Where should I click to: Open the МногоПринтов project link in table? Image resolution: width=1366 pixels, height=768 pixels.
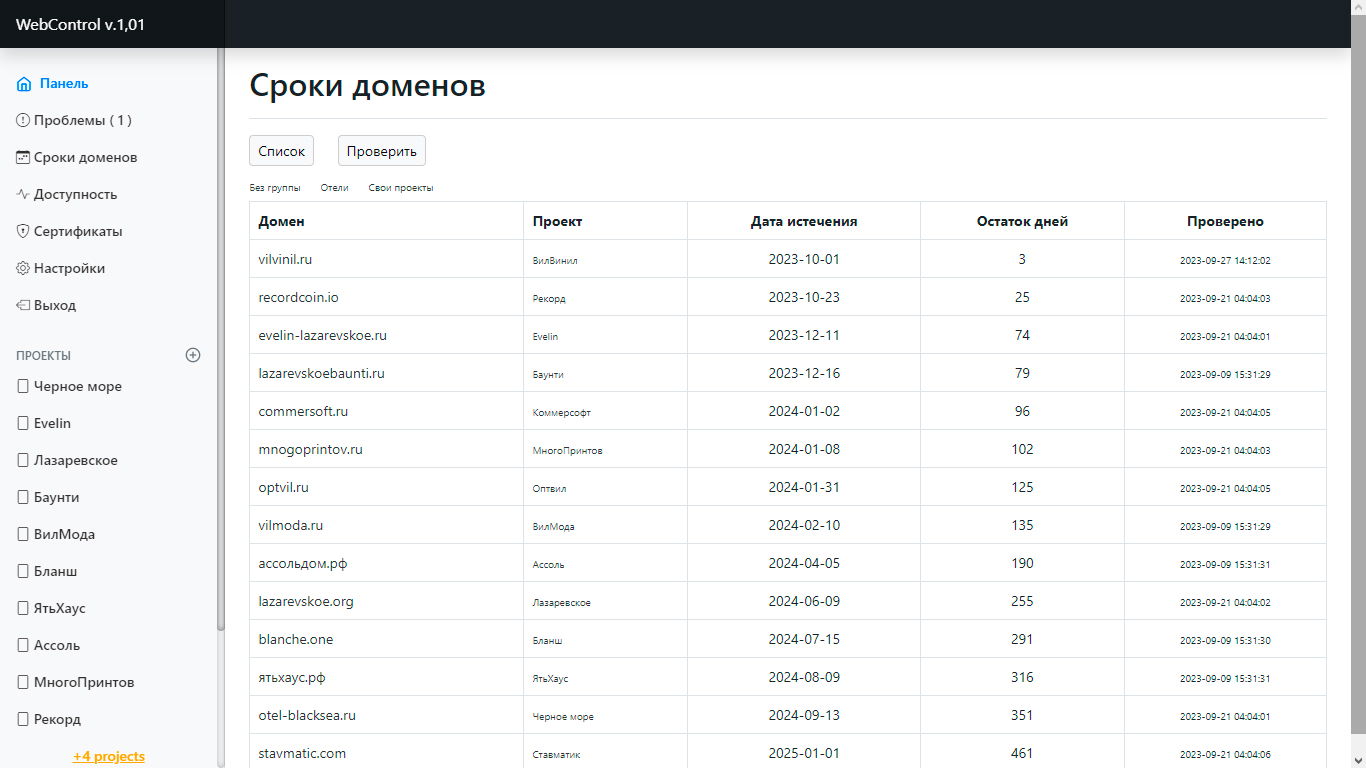[x=567, y=451]
